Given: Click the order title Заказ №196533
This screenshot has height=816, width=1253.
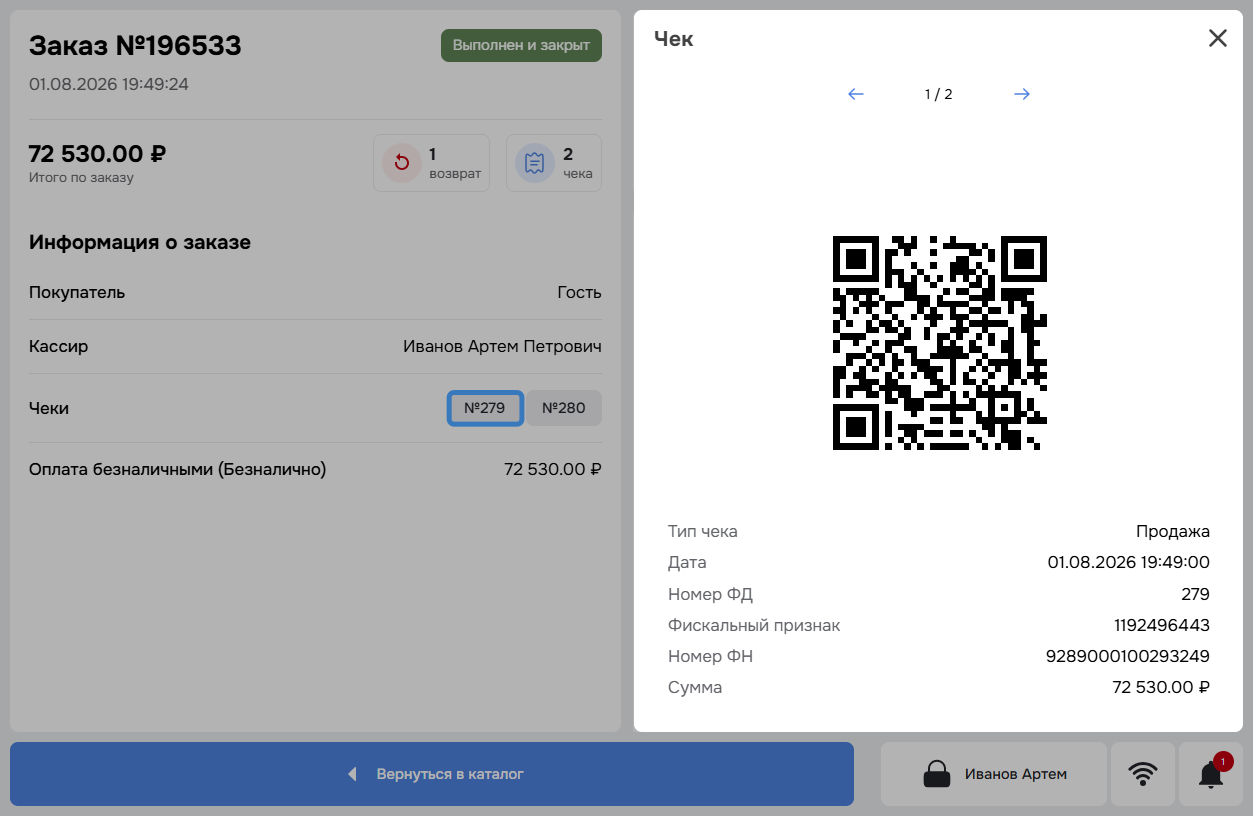Looking at the screenshot, I should click(135, 46).
